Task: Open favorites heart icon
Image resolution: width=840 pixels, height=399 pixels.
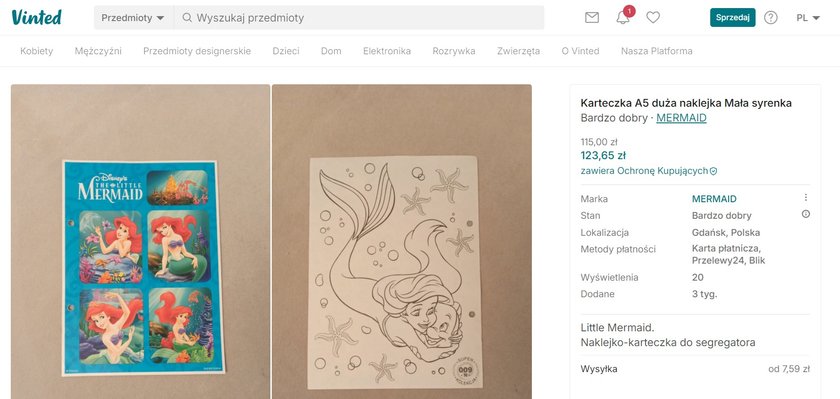Action: (x=652, y=18)
